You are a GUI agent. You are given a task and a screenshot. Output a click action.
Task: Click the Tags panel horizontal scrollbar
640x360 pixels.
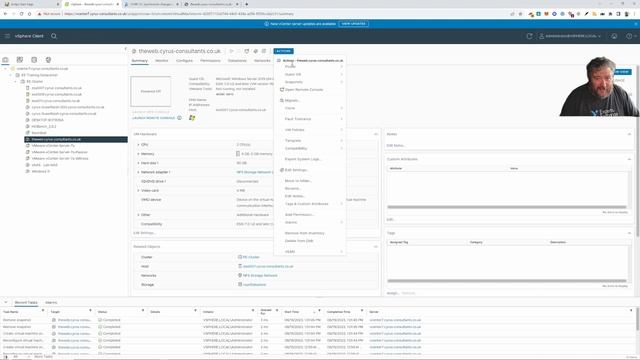click(x=507, y=281)
